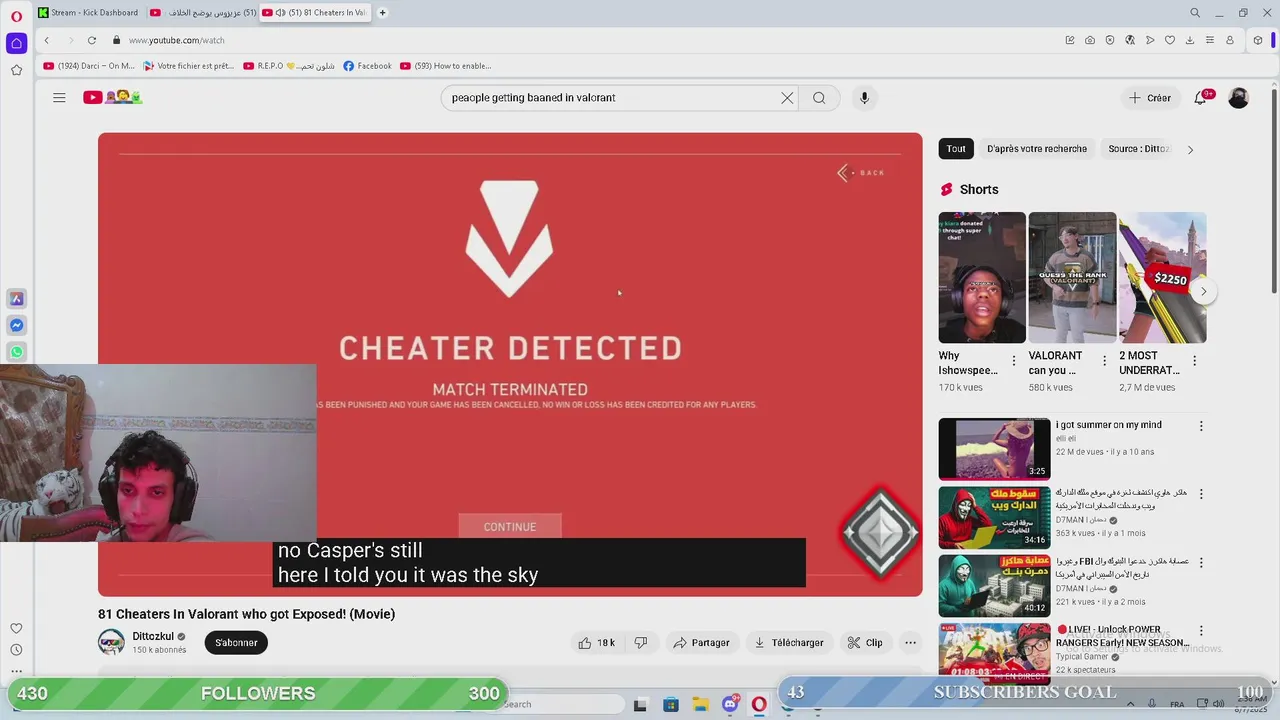Open YouTube guide hamburger menu
The image size is (1280, 720).
59,97
